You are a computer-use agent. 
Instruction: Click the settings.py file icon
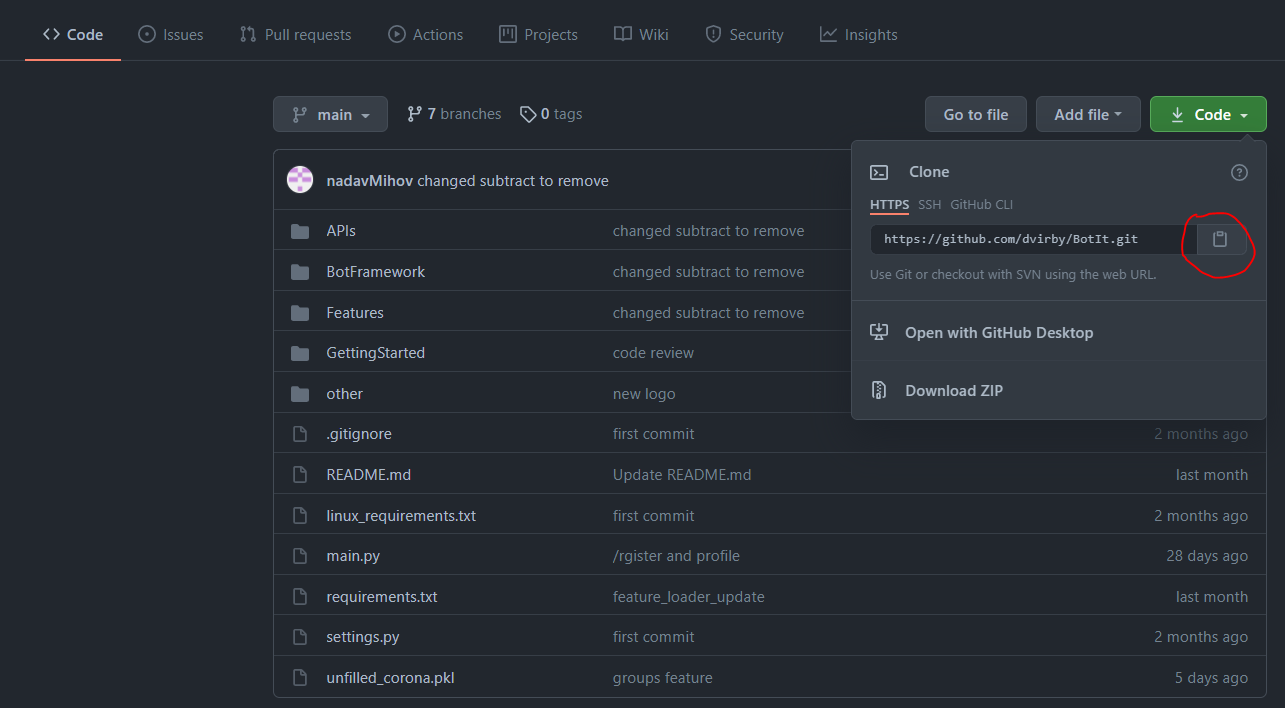299,637
